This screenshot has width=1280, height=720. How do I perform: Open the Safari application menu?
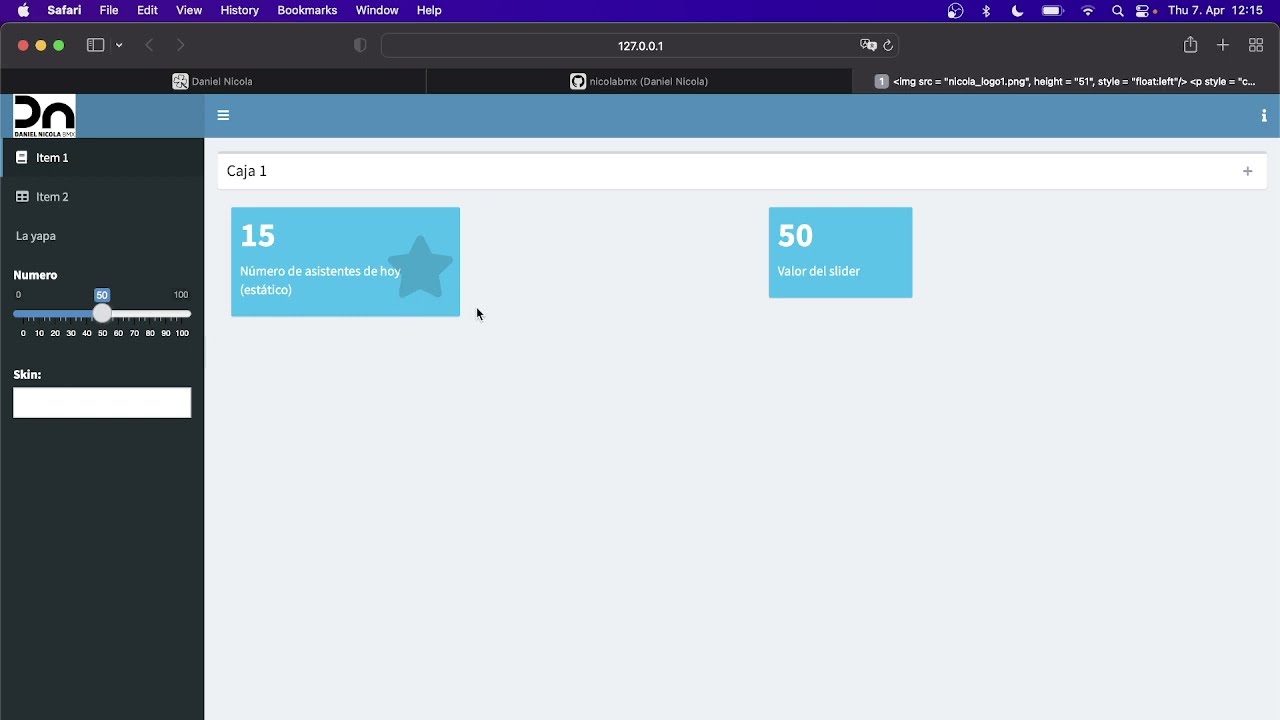coord(64,10)
